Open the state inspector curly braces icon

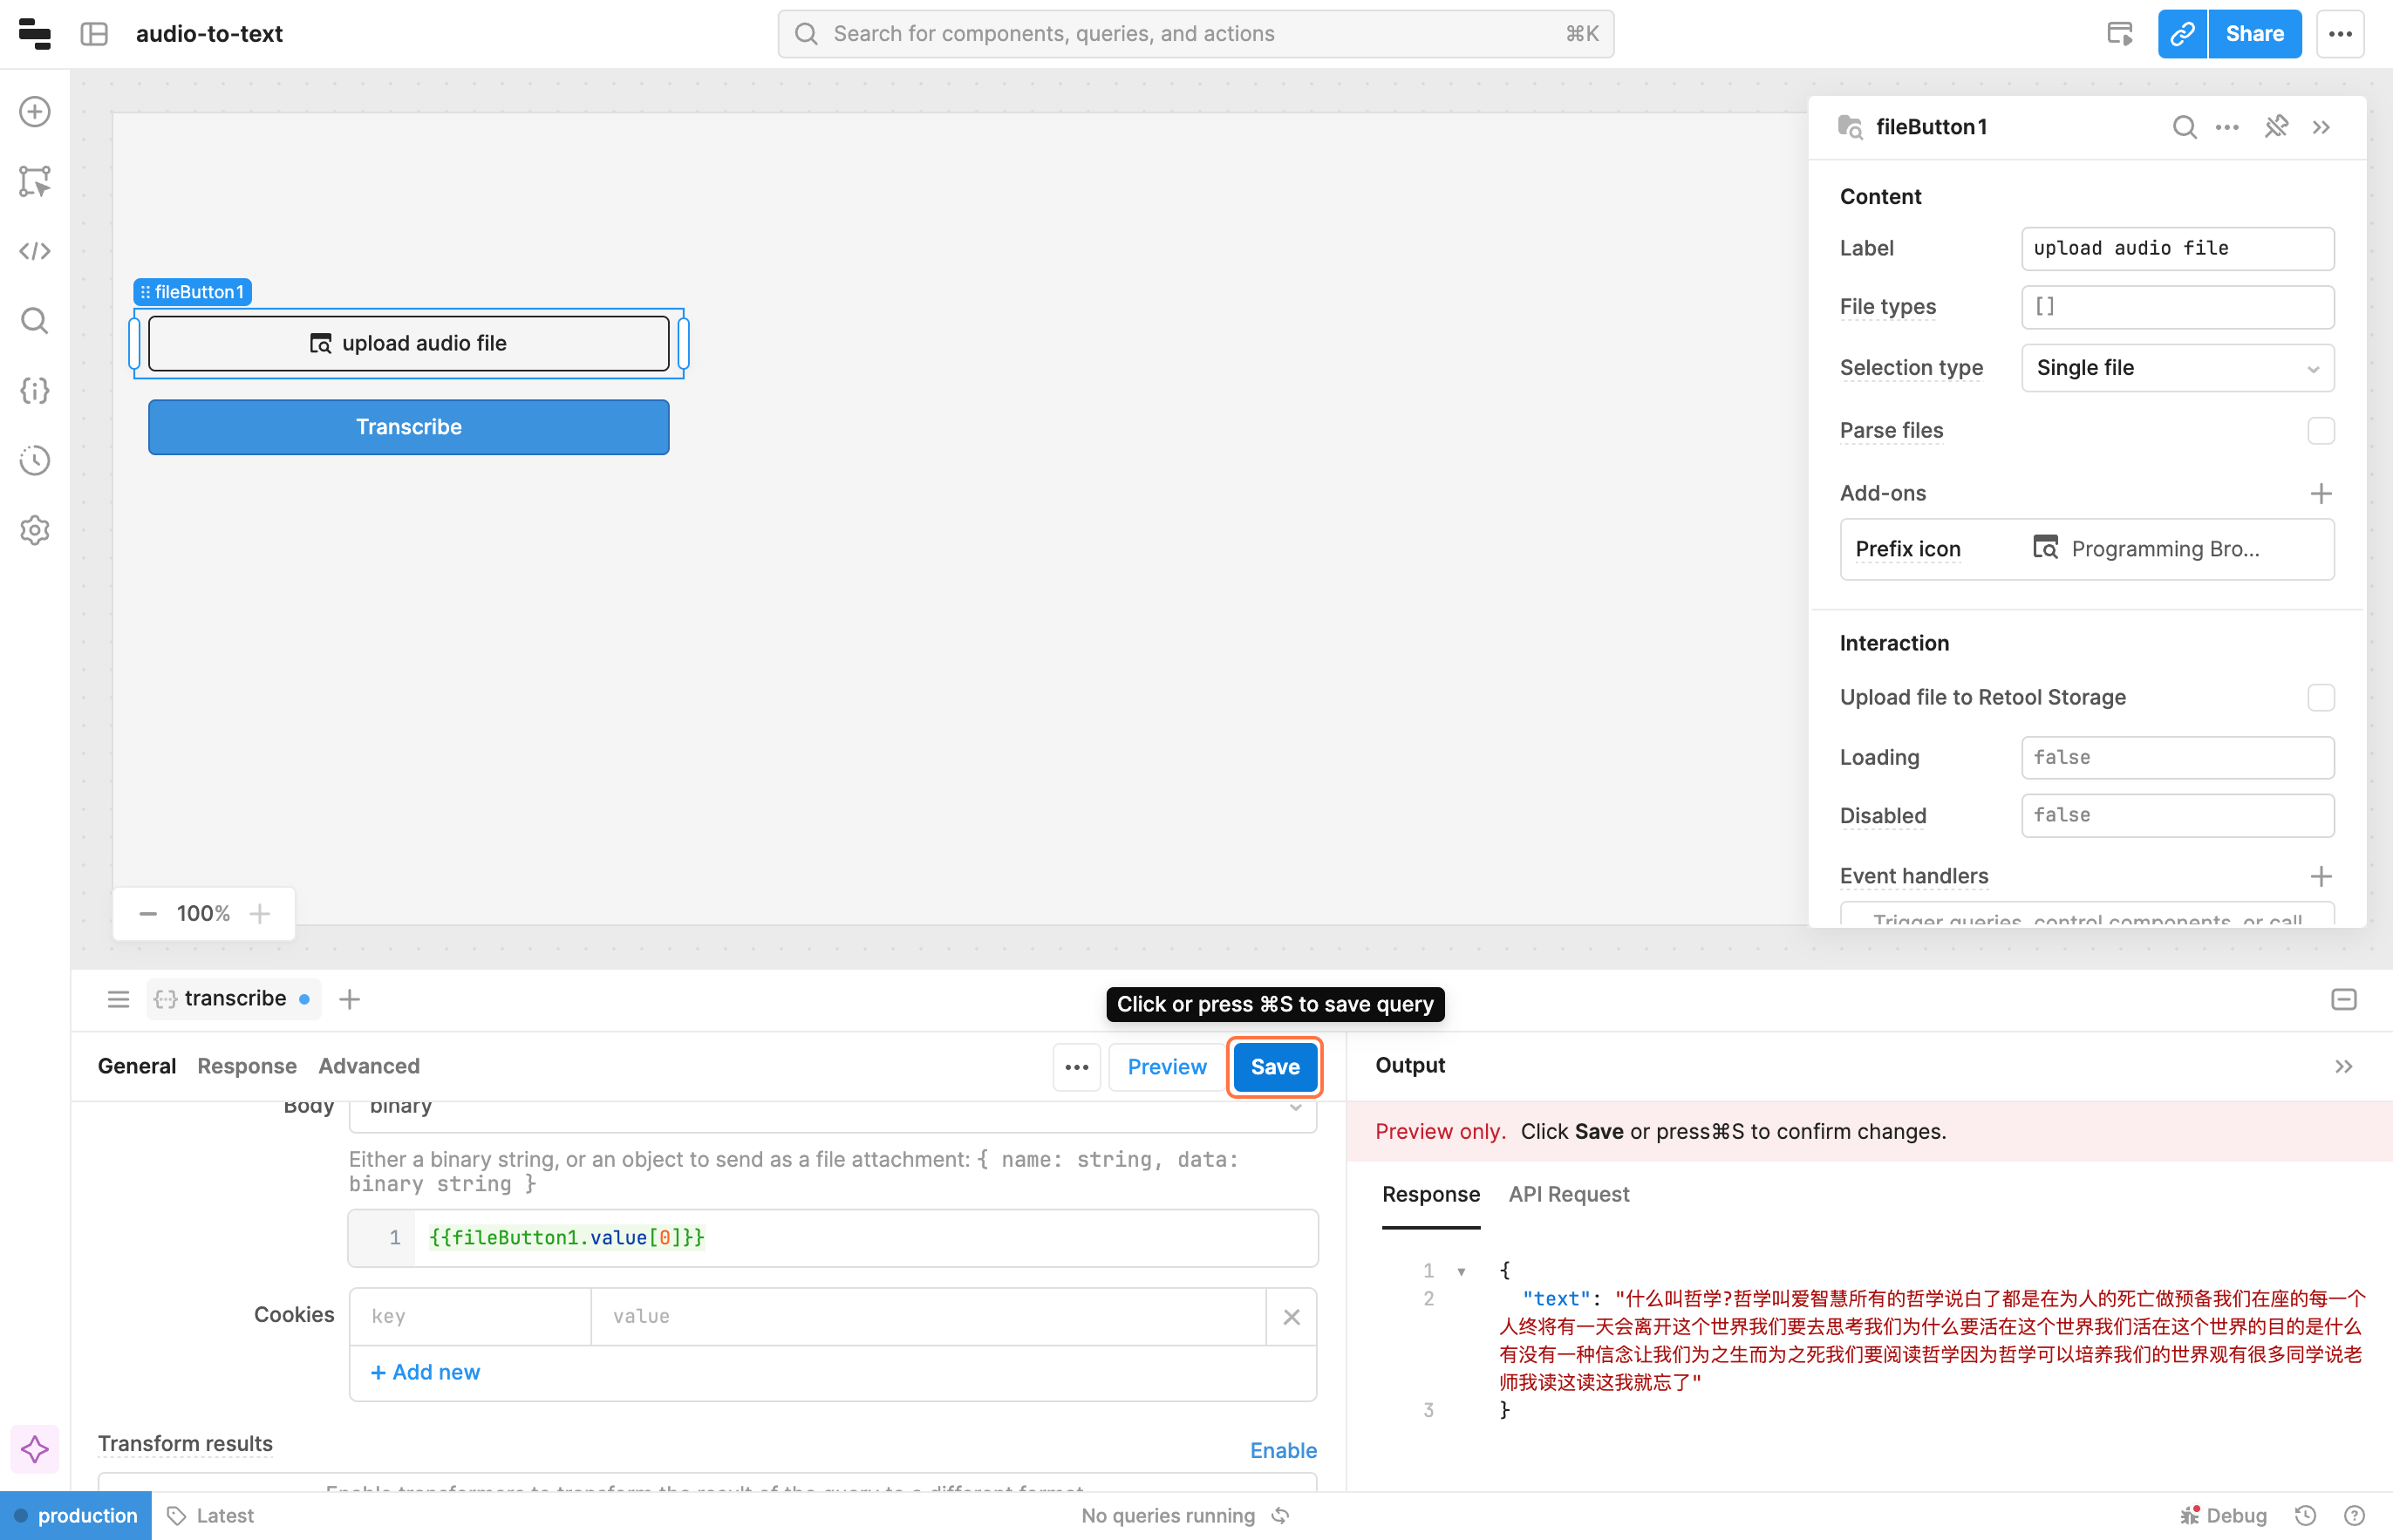click(35, 390)
